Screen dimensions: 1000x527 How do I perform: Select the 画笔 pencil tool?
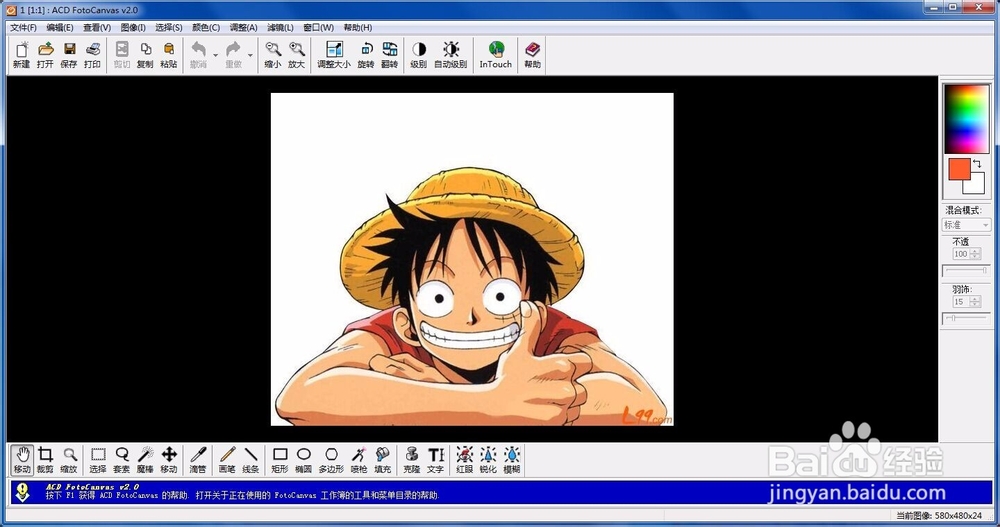[x=227, y=460]
